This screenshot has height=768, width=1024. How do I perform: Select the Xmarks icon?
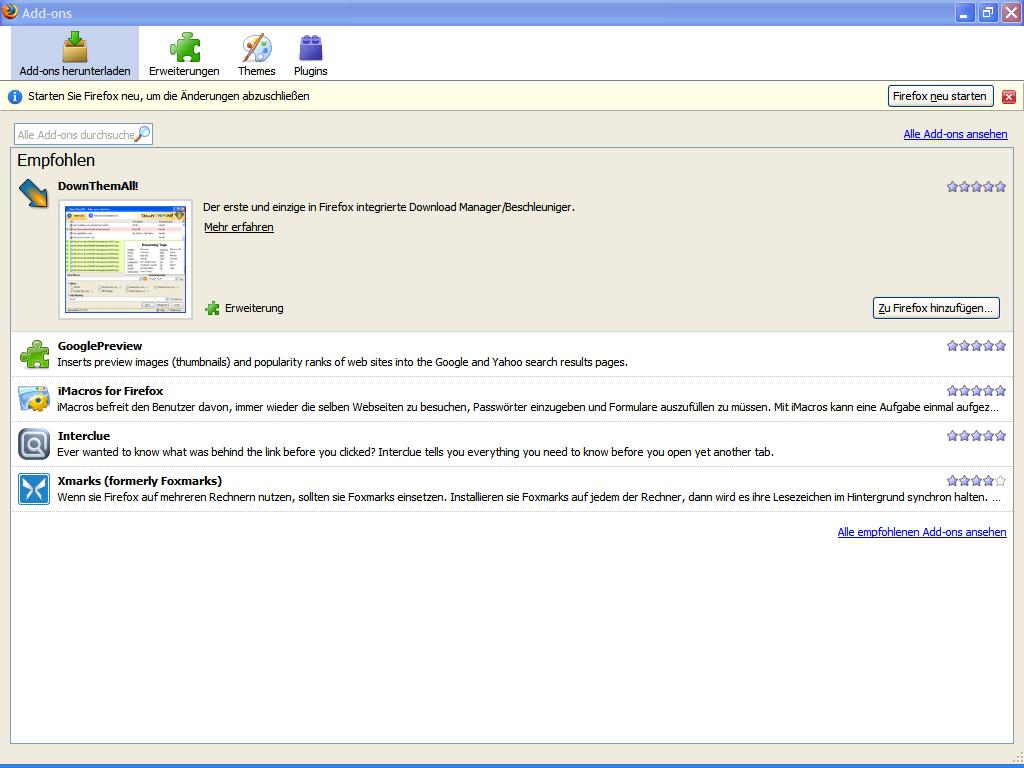pyautogui.click(x=34, y=490)
